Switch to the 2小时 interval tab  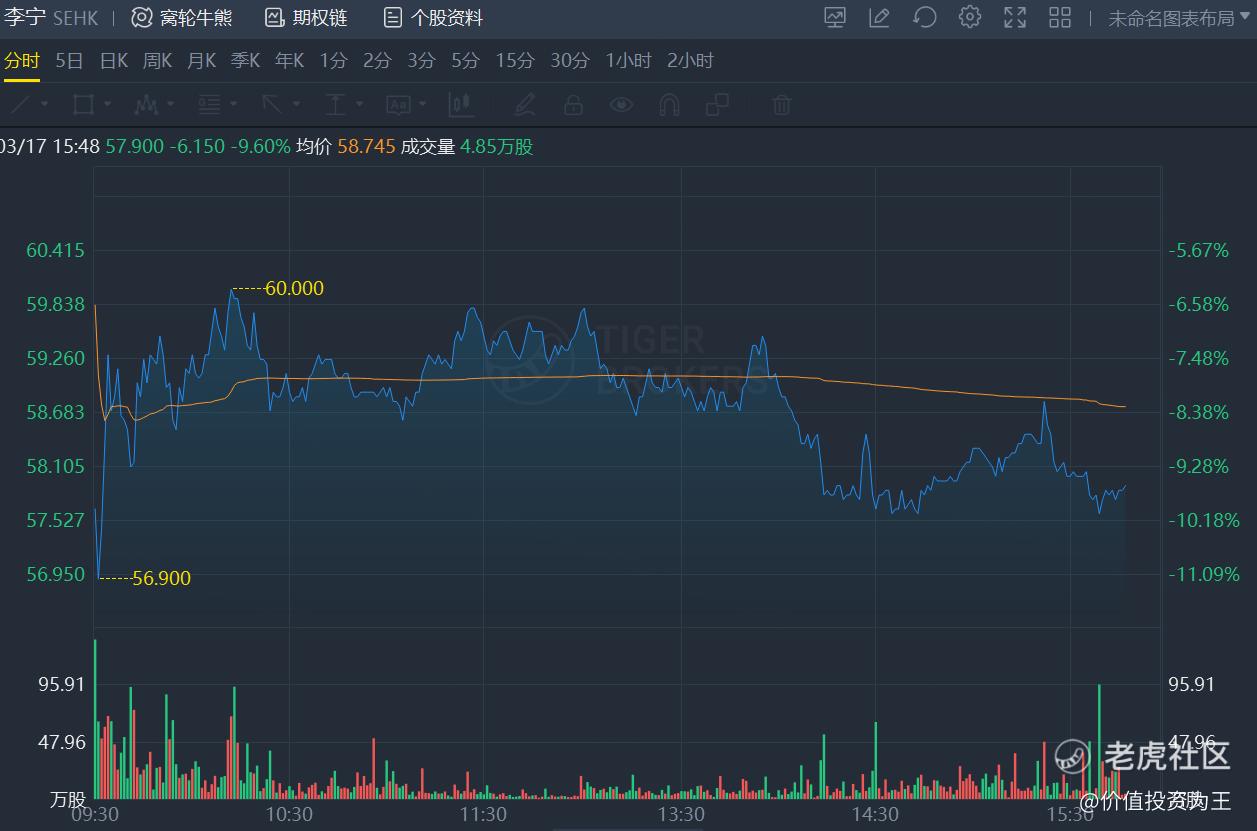pyautogui.click(x=690, y=61)
